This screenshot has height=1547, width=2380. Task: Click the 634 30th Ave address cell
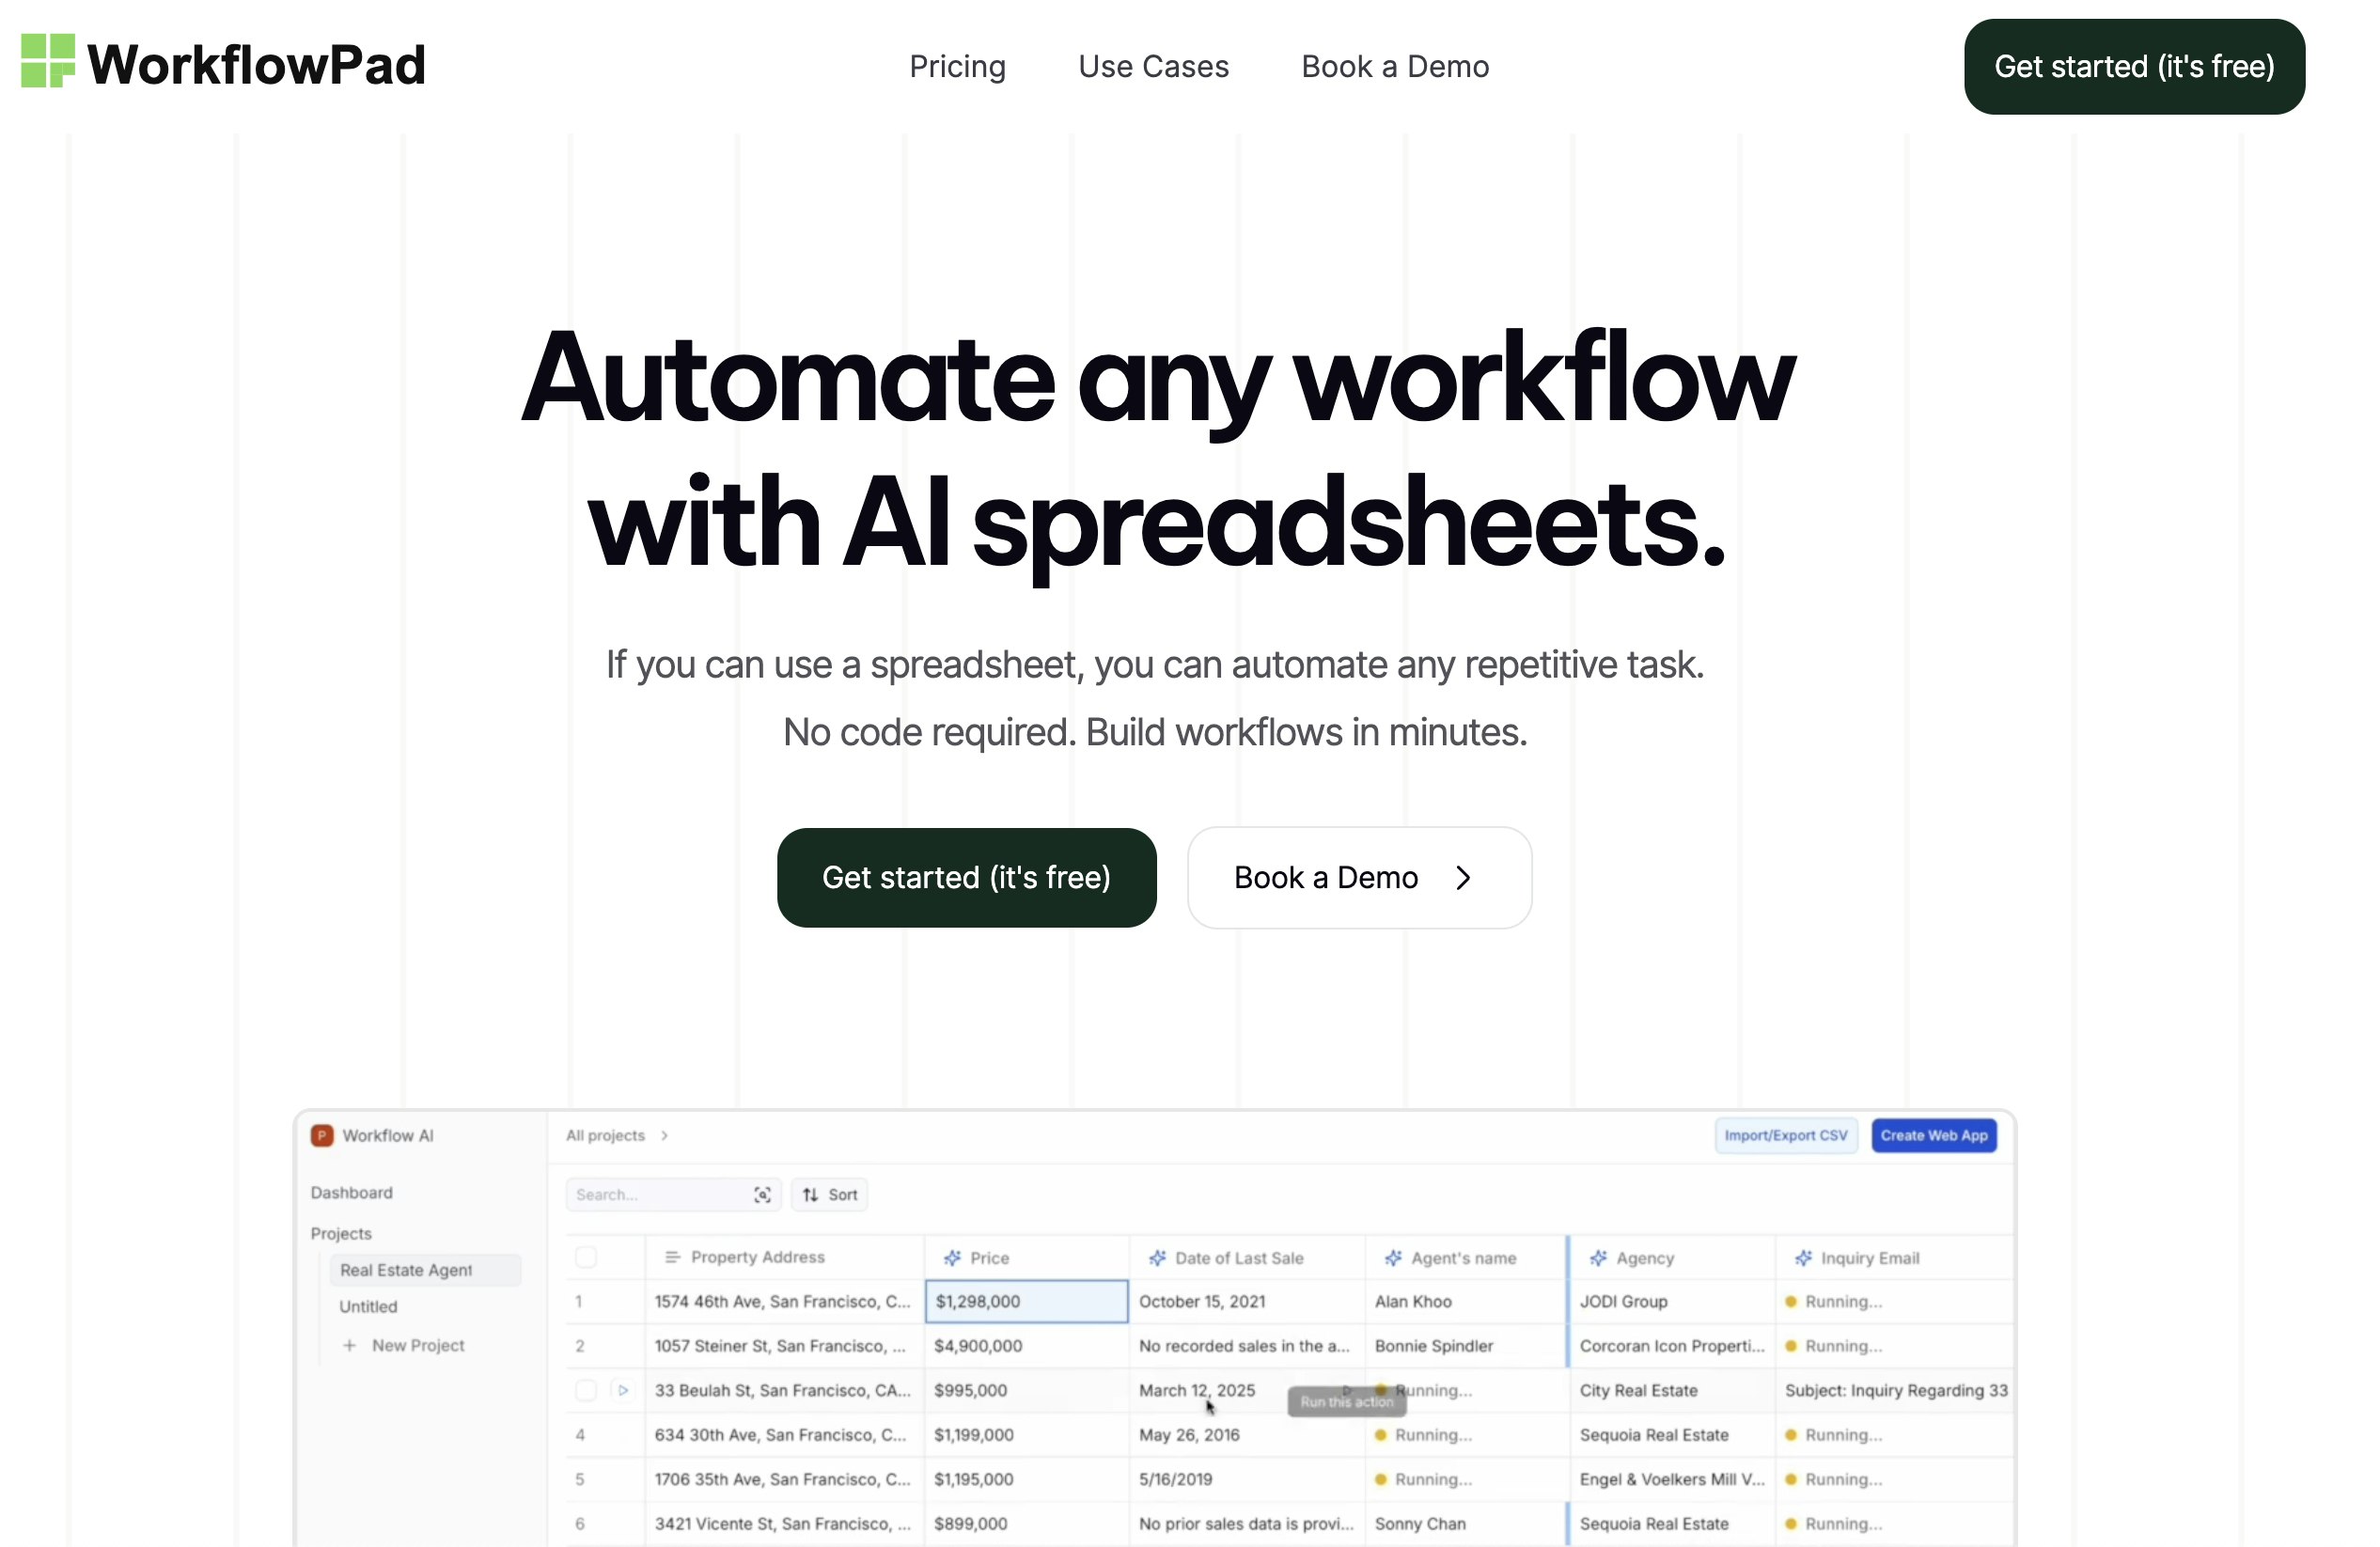point(784,1434)
